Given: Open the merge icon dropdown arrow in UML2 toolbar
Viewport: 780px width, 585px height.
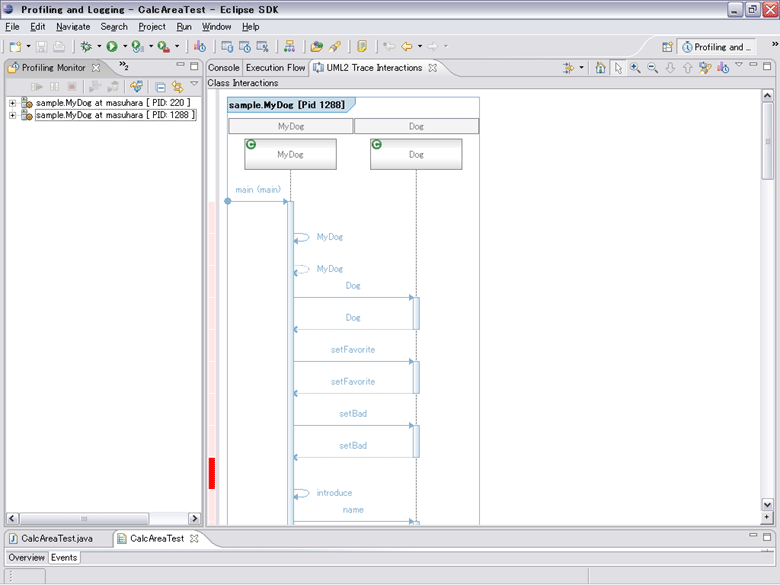Looking at the screenshot, I should [581, 68].
